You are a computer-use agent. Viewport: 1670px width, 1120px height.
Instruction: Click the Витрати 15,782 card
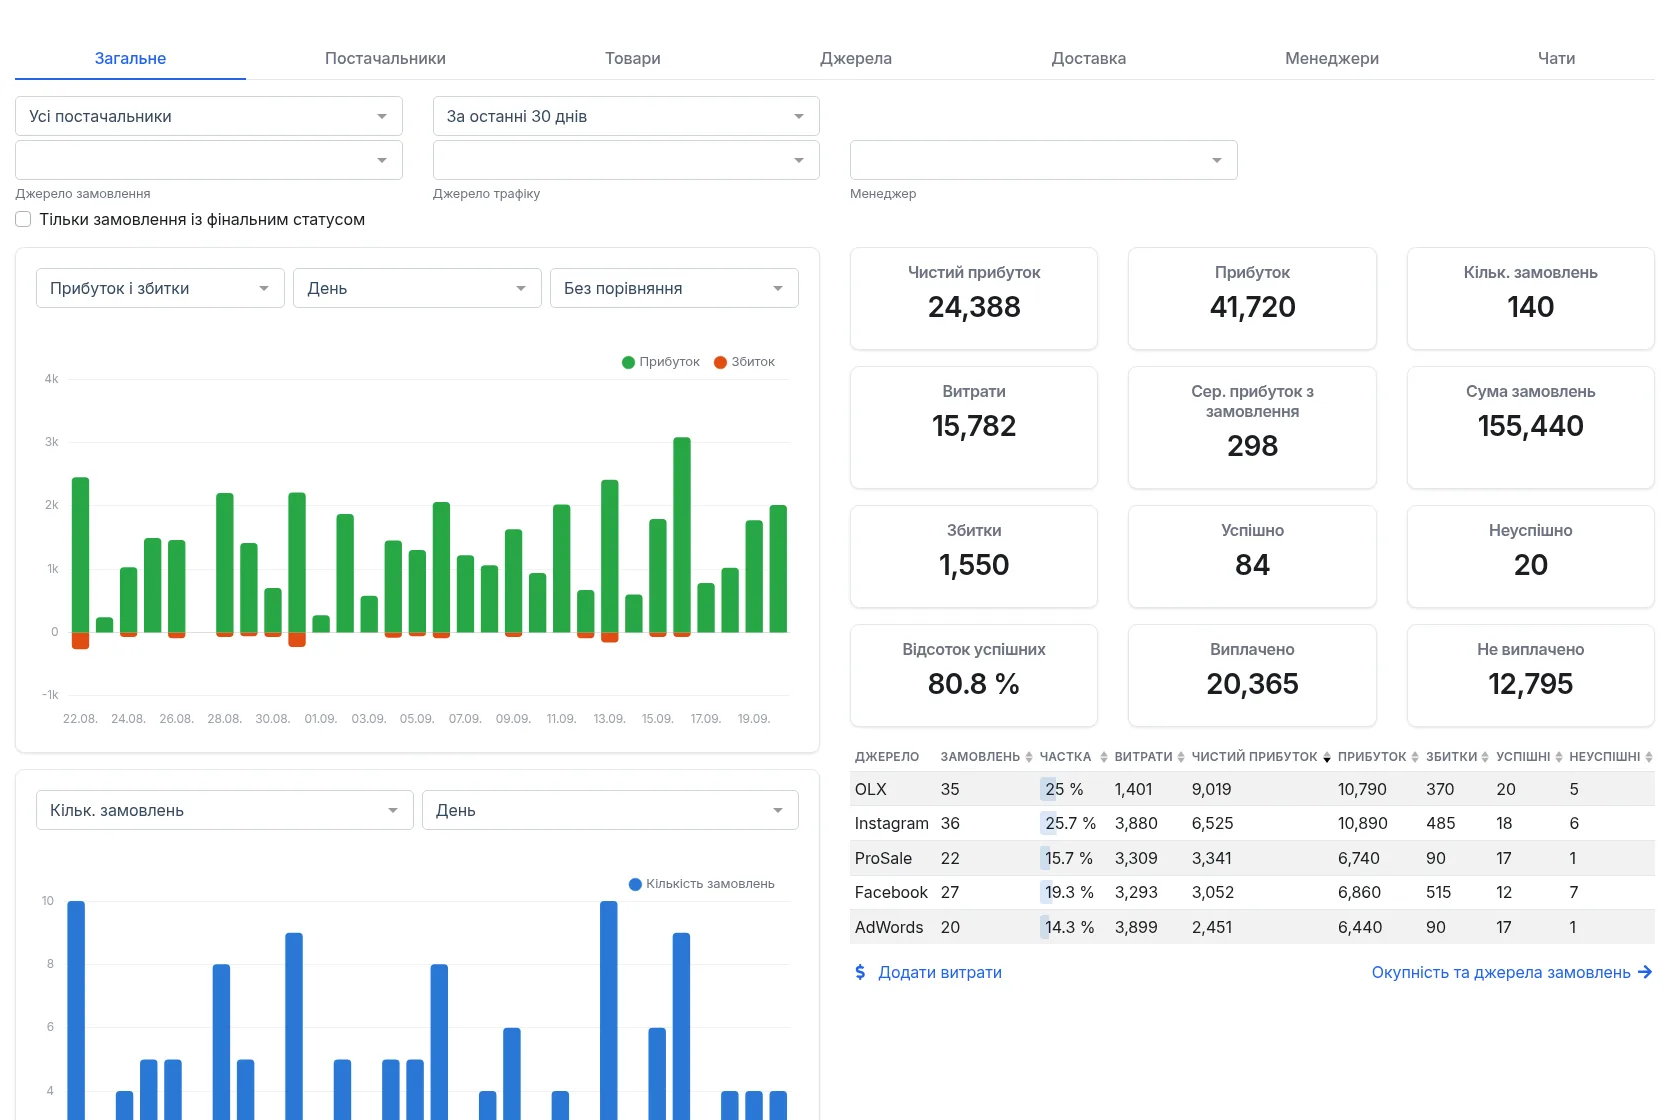(974, 427)
